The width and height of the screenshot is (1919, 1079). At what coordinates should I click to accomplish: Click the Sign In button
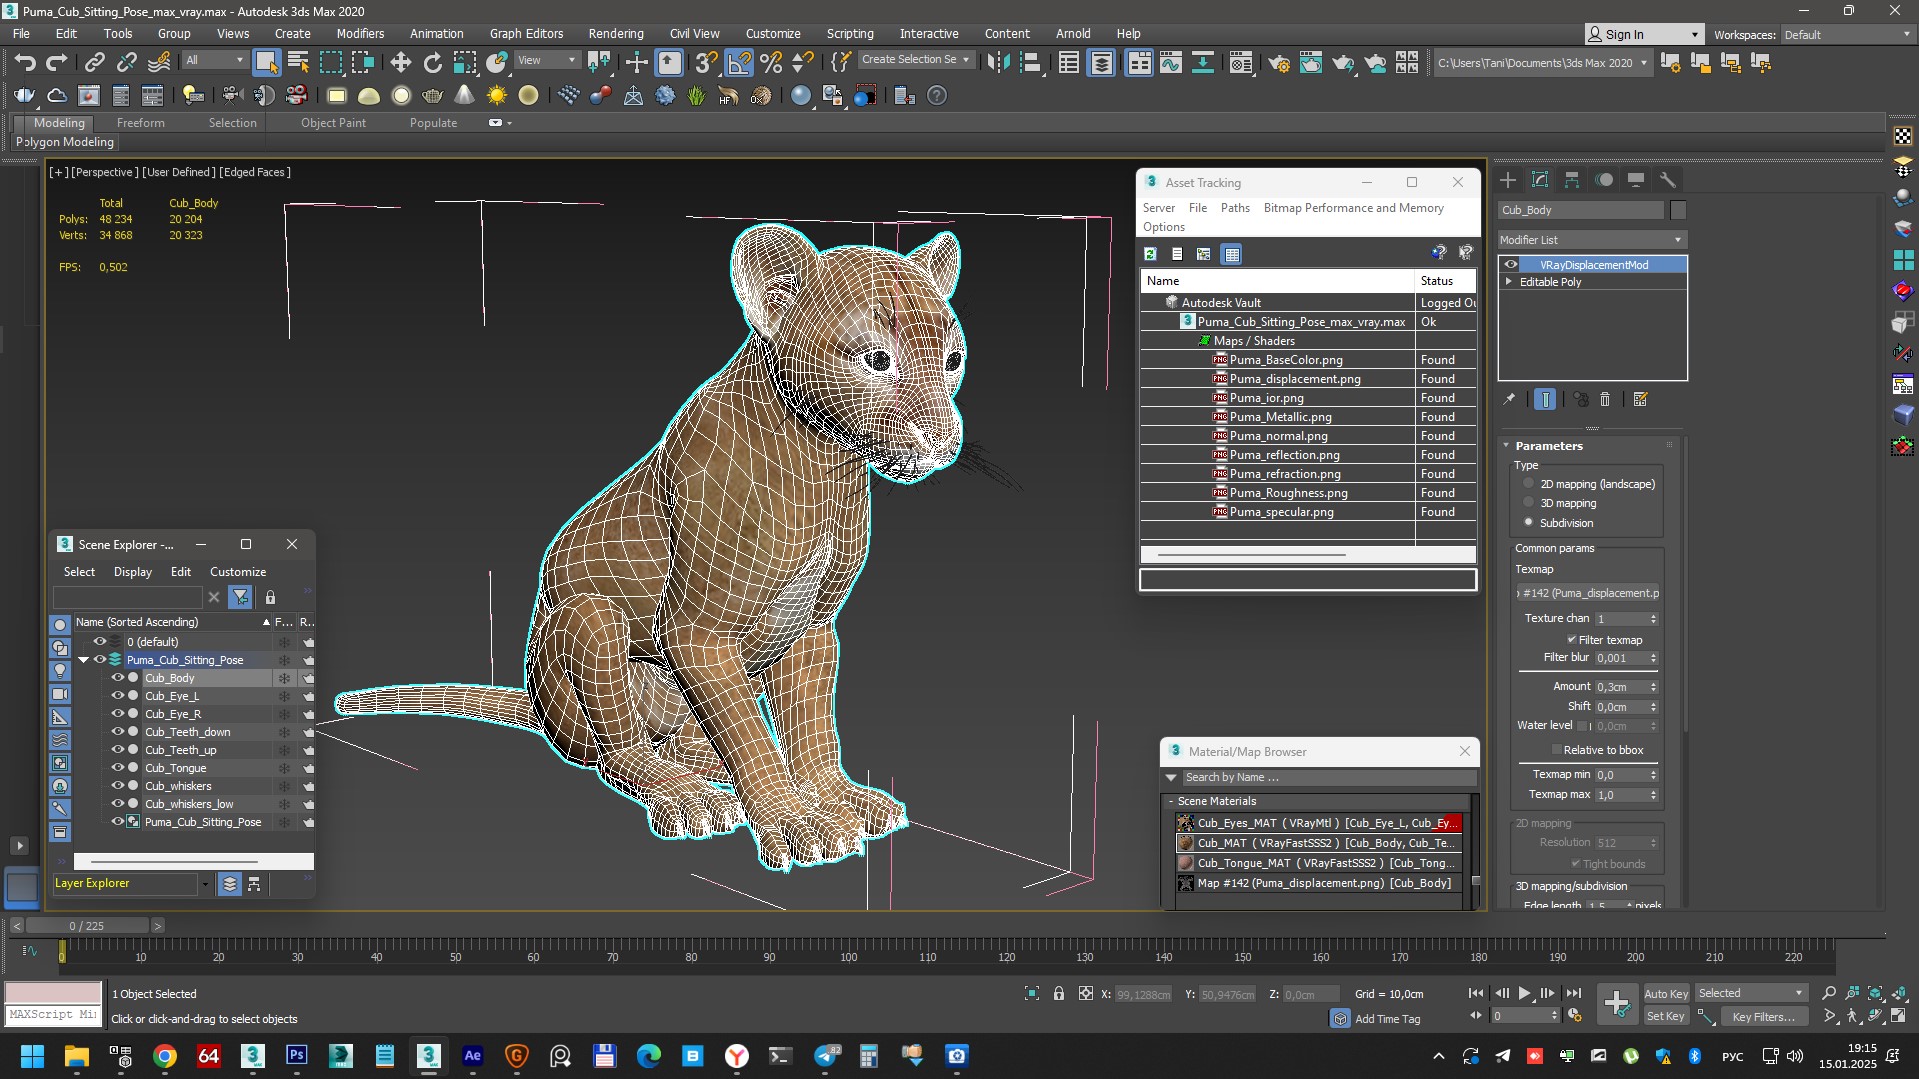tap(1643, 34)
